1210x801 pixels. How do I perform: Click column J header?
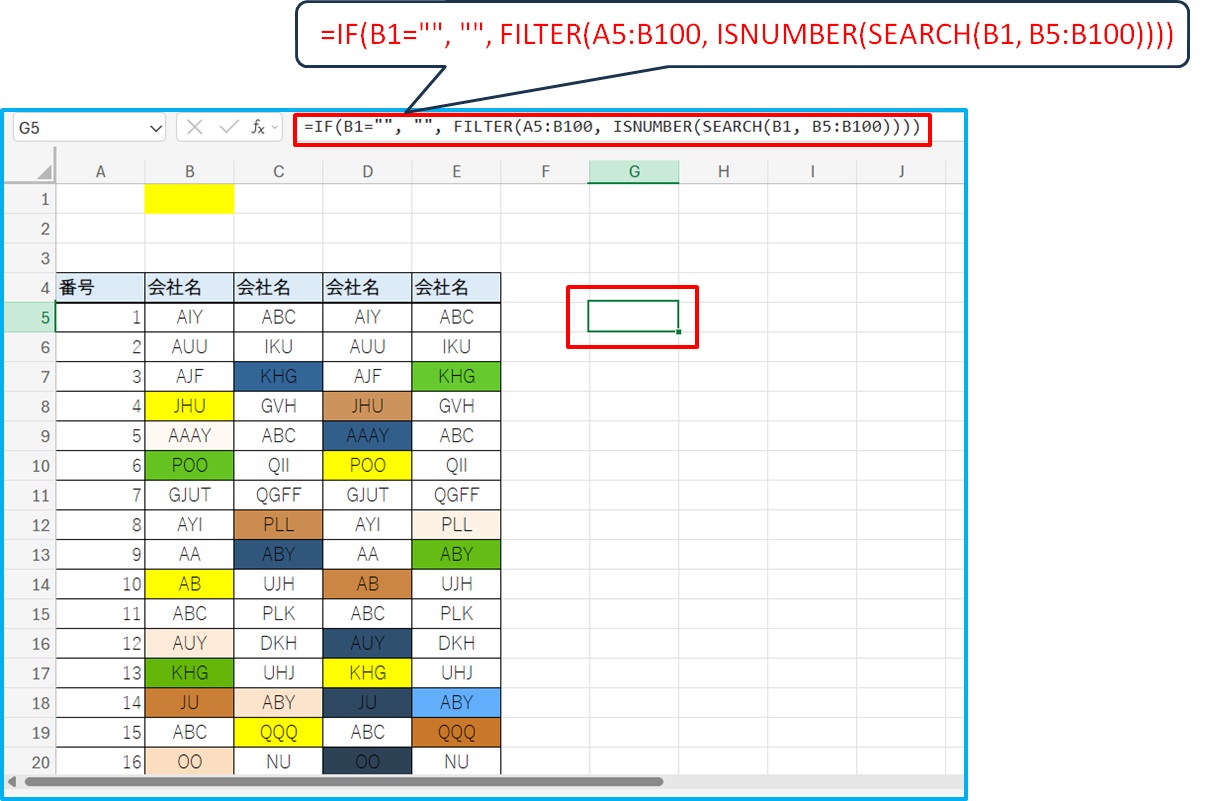(901, 172)
